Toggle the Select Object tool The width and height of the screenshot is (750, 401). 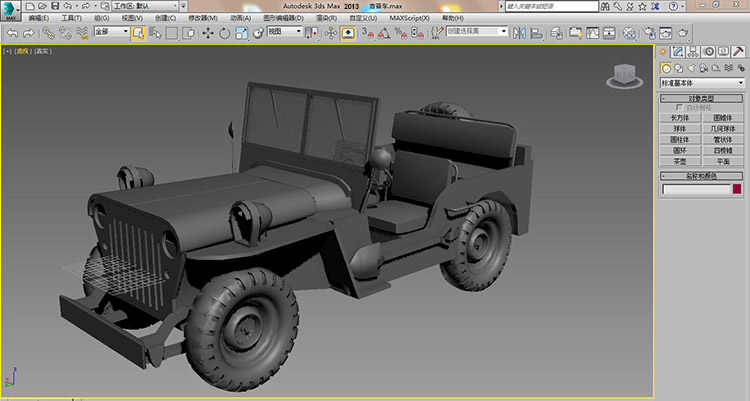click(138, 33)
